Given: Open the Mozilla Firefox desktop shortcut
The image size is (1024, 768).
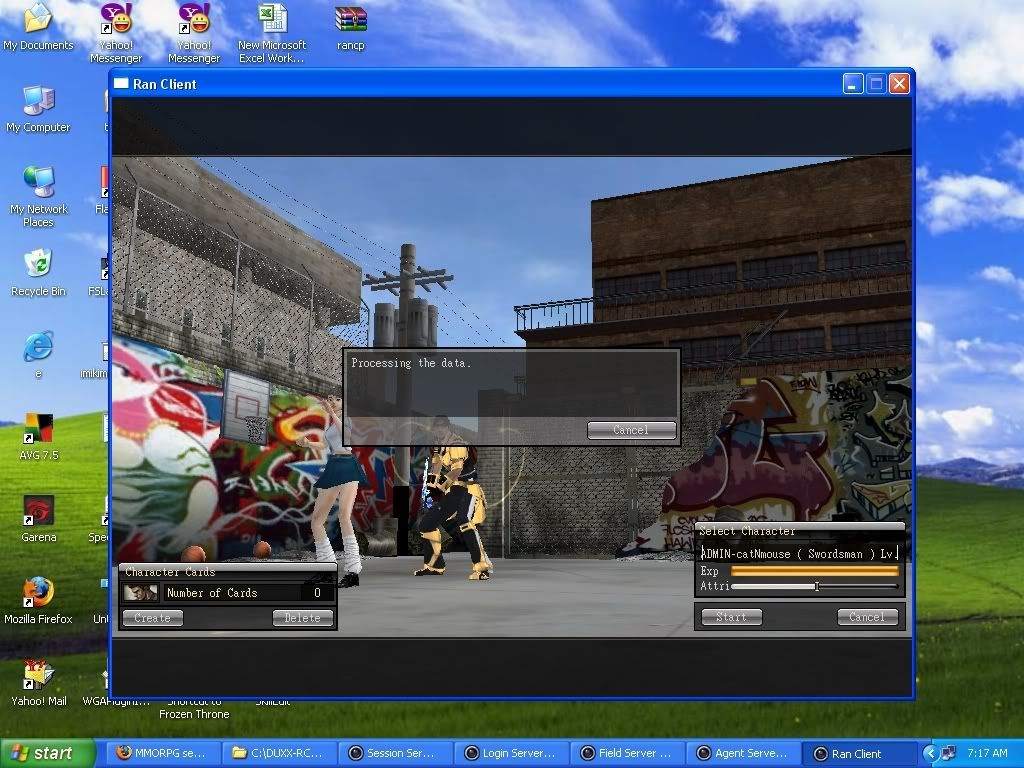Looking at the screenshot, I should pyautogui.click(x=38, y=592).
